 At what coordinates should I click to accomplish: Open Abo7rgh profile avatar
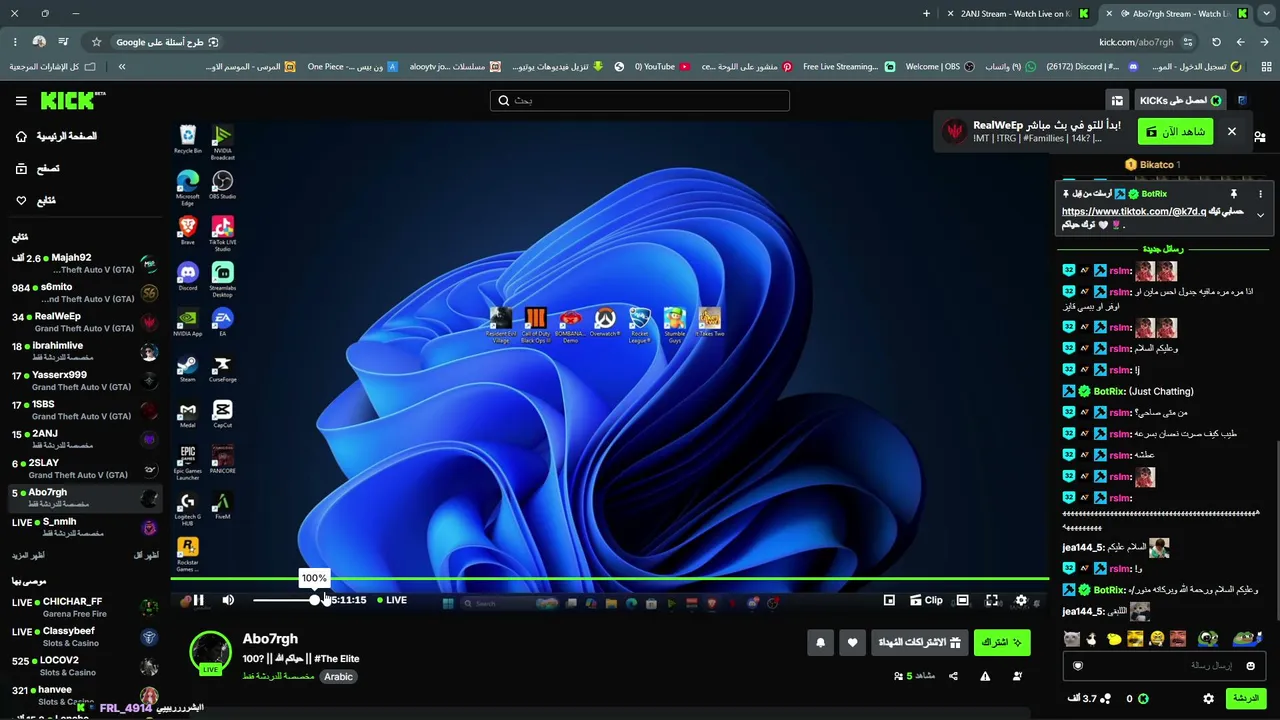210,652
